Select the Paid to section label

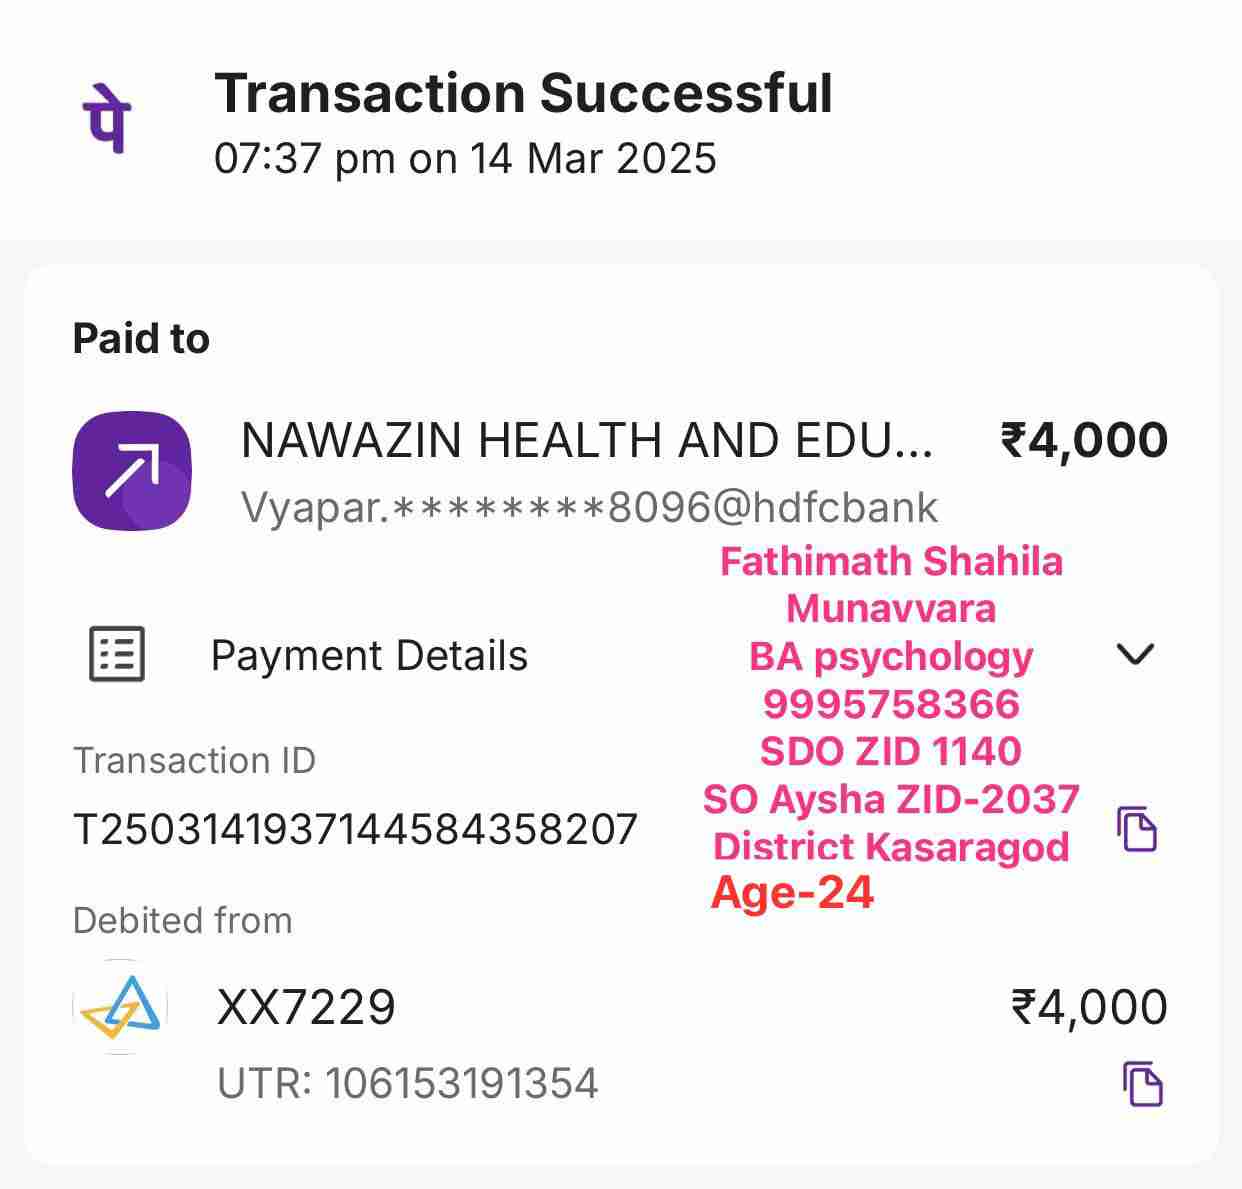(x=141, y=339)
